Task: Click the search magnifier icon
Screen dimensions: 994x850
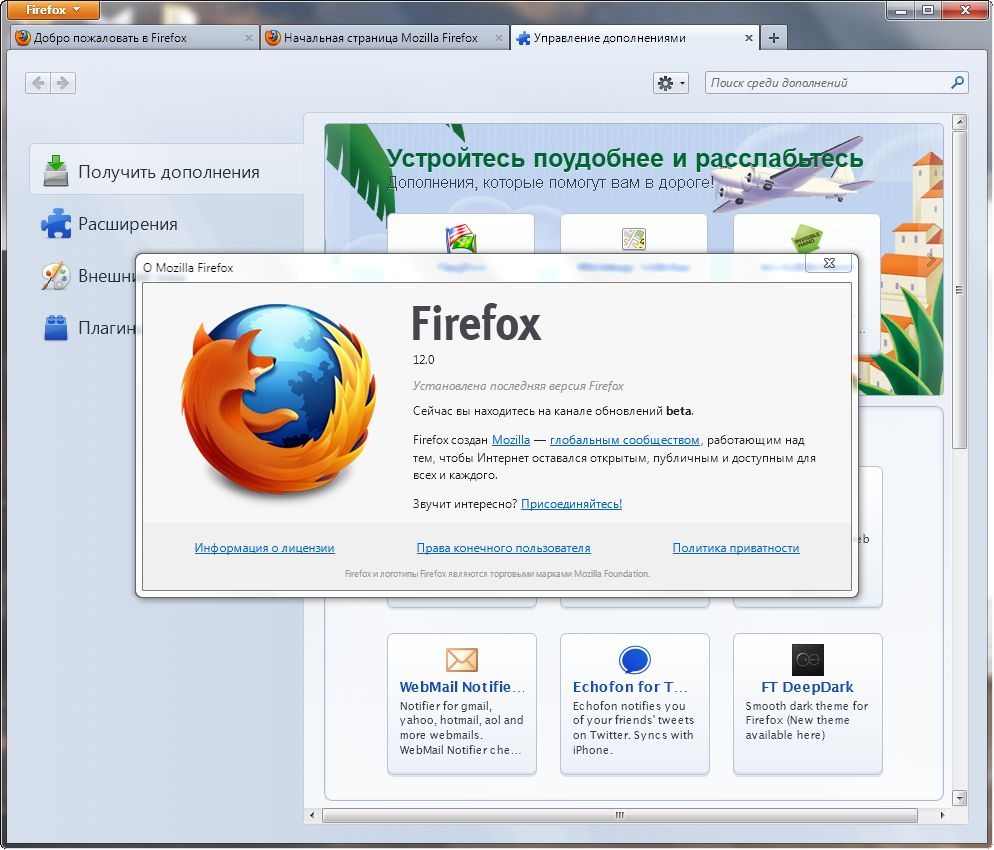Action: [x=957, y=83]
